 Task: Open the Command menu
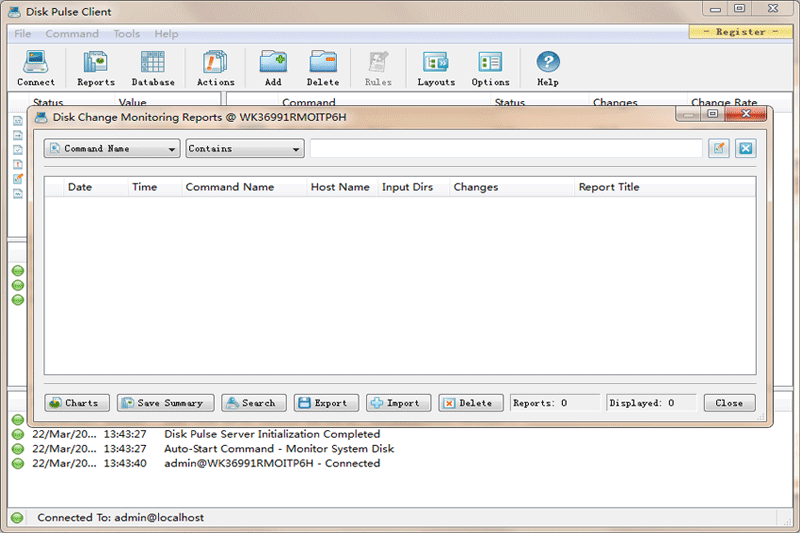pyautogui.click(x=72, y=34)
